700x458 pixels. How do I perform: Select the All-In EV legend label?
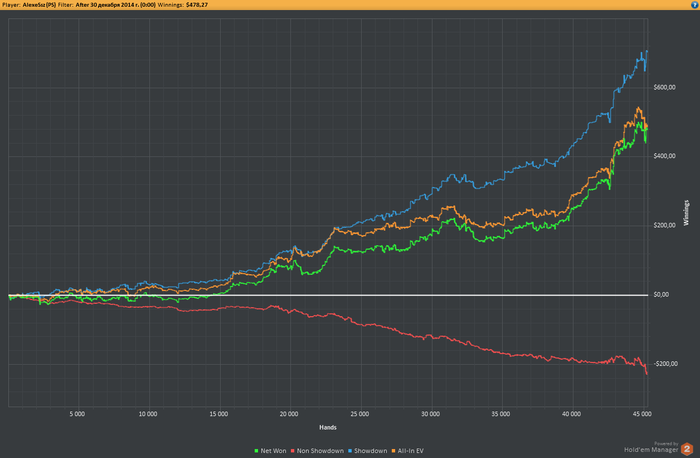[x=410, y=451]
